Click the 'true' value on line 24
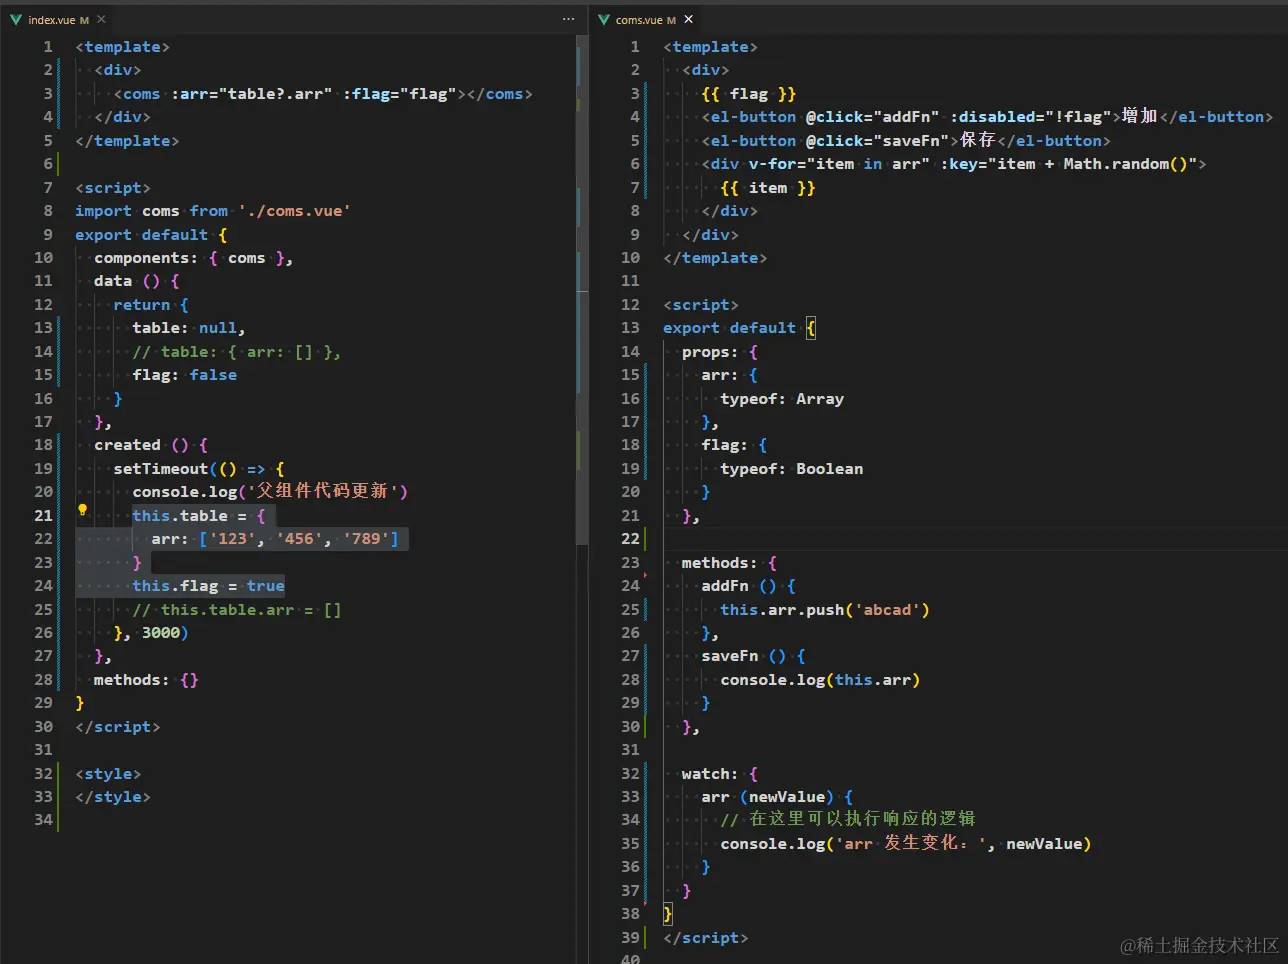This screenshot has height=964, width=1288. (x=266, y=586)
